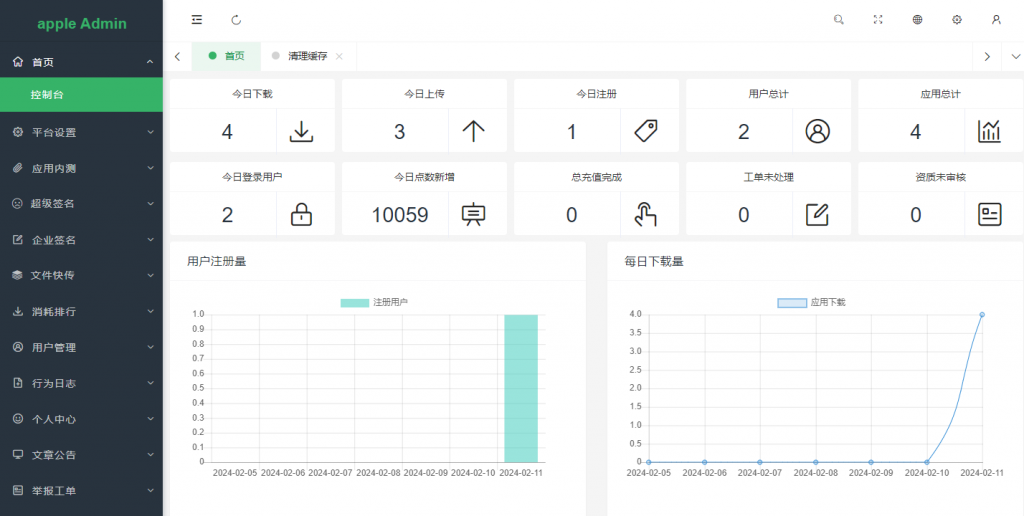Close the 清理缓存 tab
Screen dimensions: 1024x516
(339, 56)
